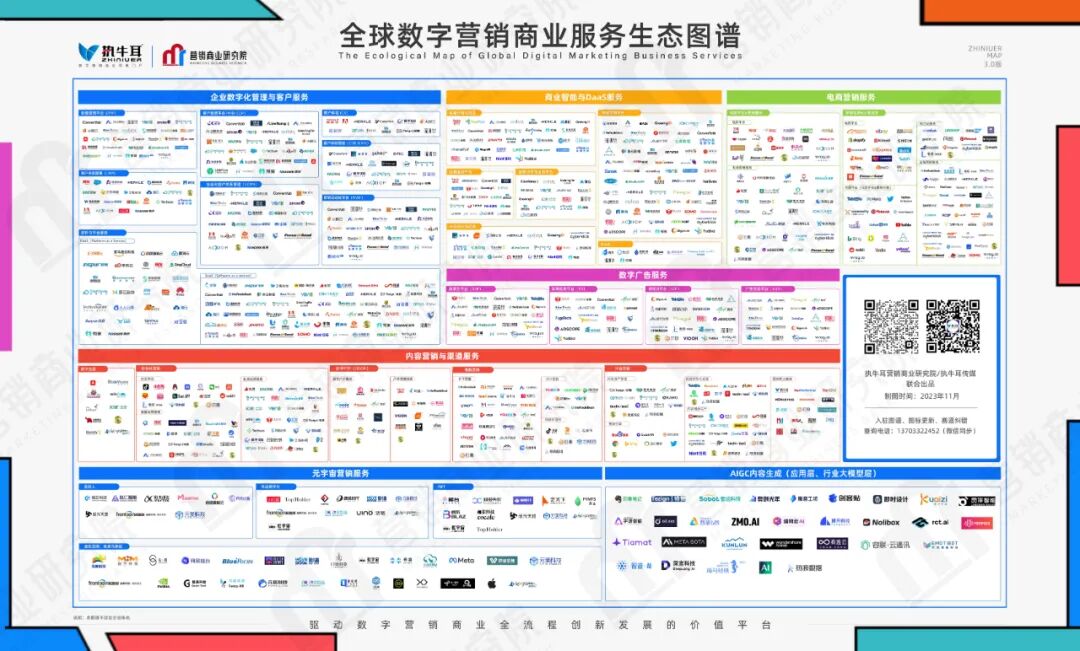Click the phone number 13703322452
This screenshot has width=1080, height=651.
[919, 431]
